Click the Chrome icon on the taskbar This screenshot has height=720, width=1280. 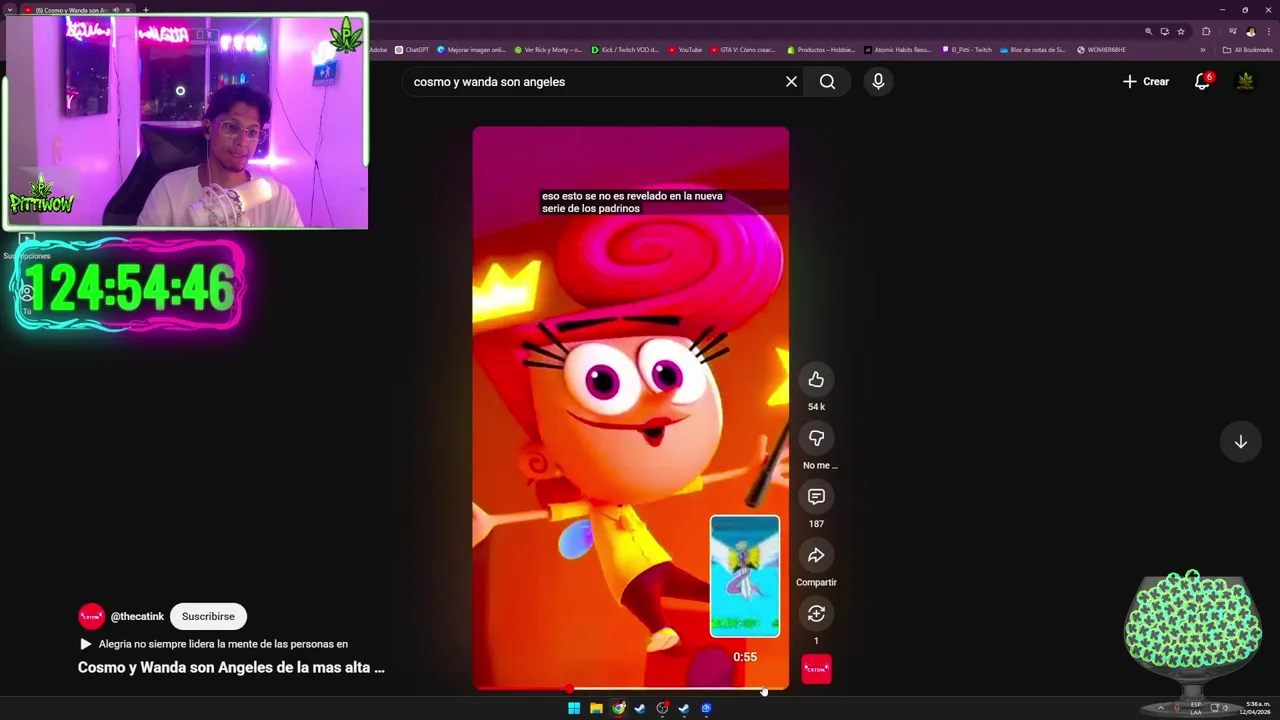click(x=619, y=708)
